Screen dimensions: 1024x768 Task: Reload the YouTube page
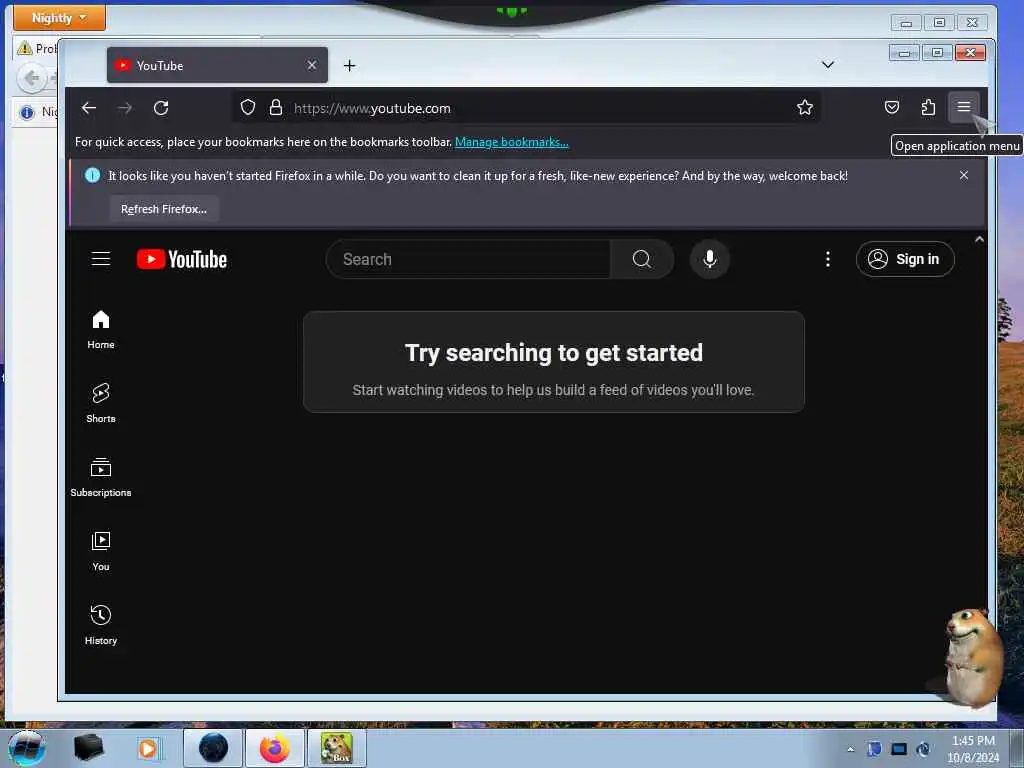(x=161, y=108)
